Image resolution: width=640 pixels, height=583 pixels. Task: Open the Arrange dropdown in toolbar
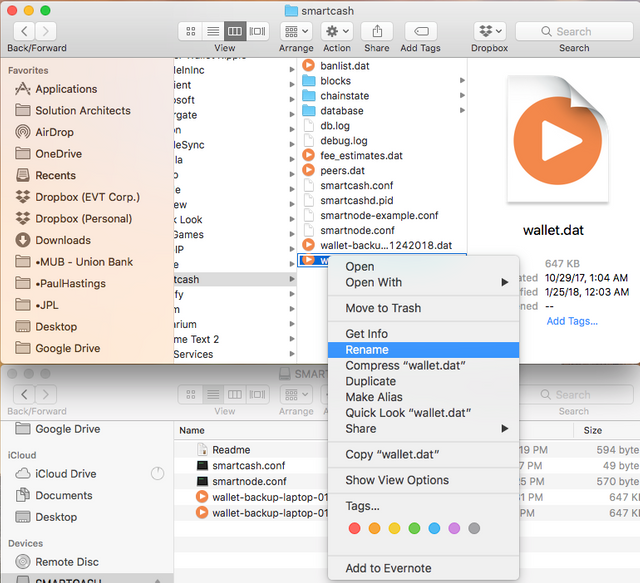click(296, 32)
